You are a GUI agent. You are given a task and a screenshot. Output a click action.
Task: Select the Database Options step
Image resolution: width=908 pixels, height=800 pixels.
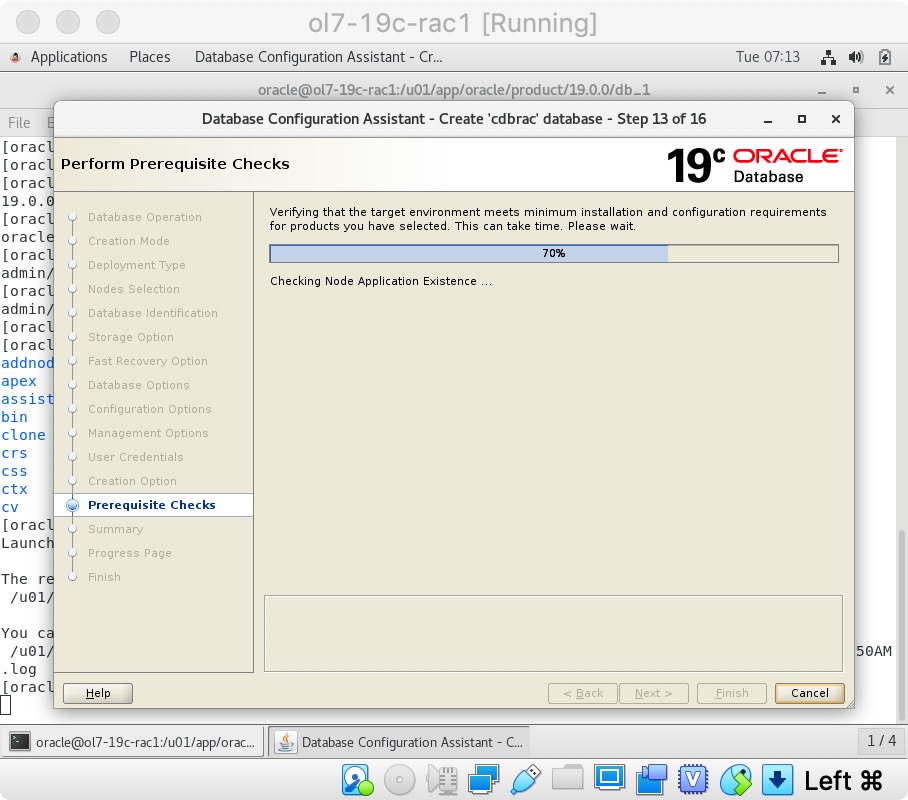click(138, 385)
